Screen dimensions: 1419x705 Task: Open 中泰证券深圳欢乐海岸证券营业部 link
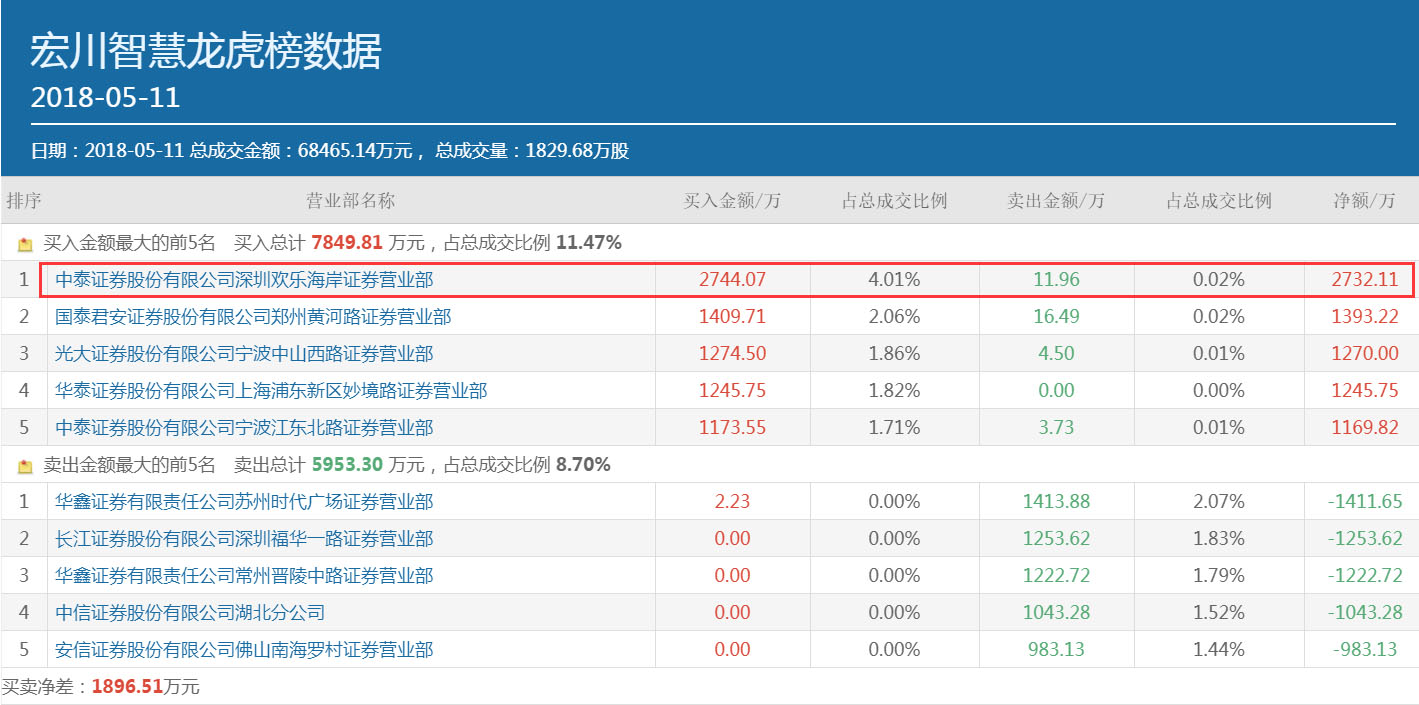click(x=244, y=280)
